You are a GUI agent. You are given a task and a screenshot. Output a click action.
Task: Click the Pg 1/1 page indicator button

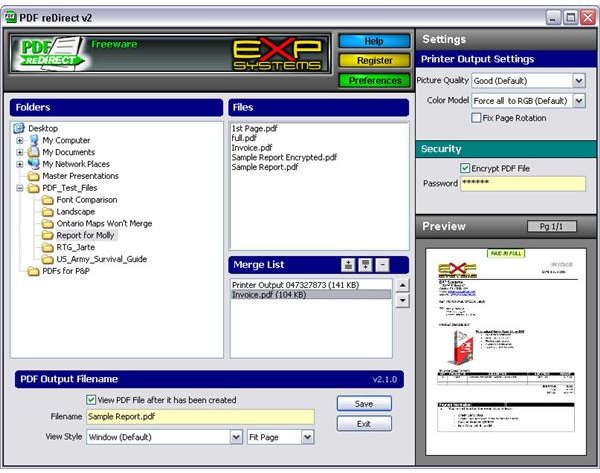[551, 227]
